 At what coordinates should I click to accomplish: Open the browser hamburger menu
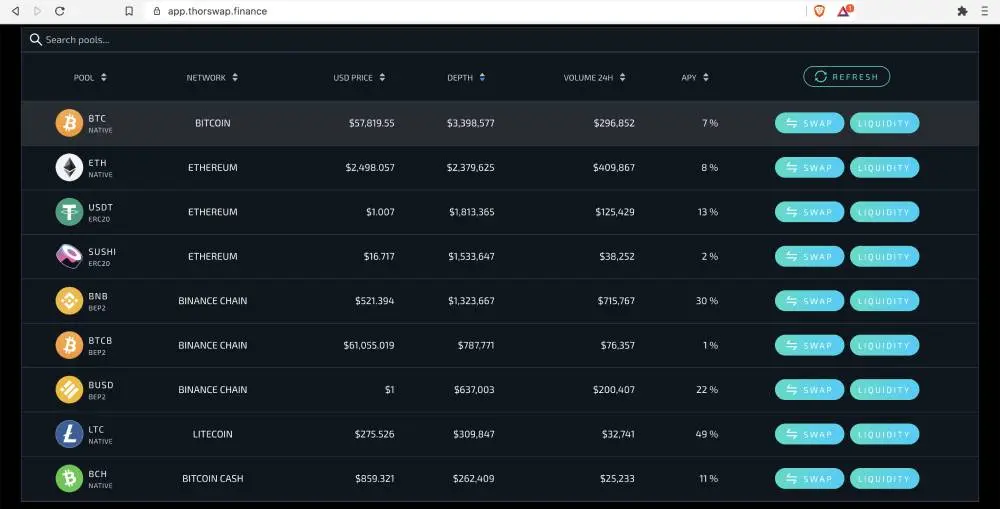(985, 11)
